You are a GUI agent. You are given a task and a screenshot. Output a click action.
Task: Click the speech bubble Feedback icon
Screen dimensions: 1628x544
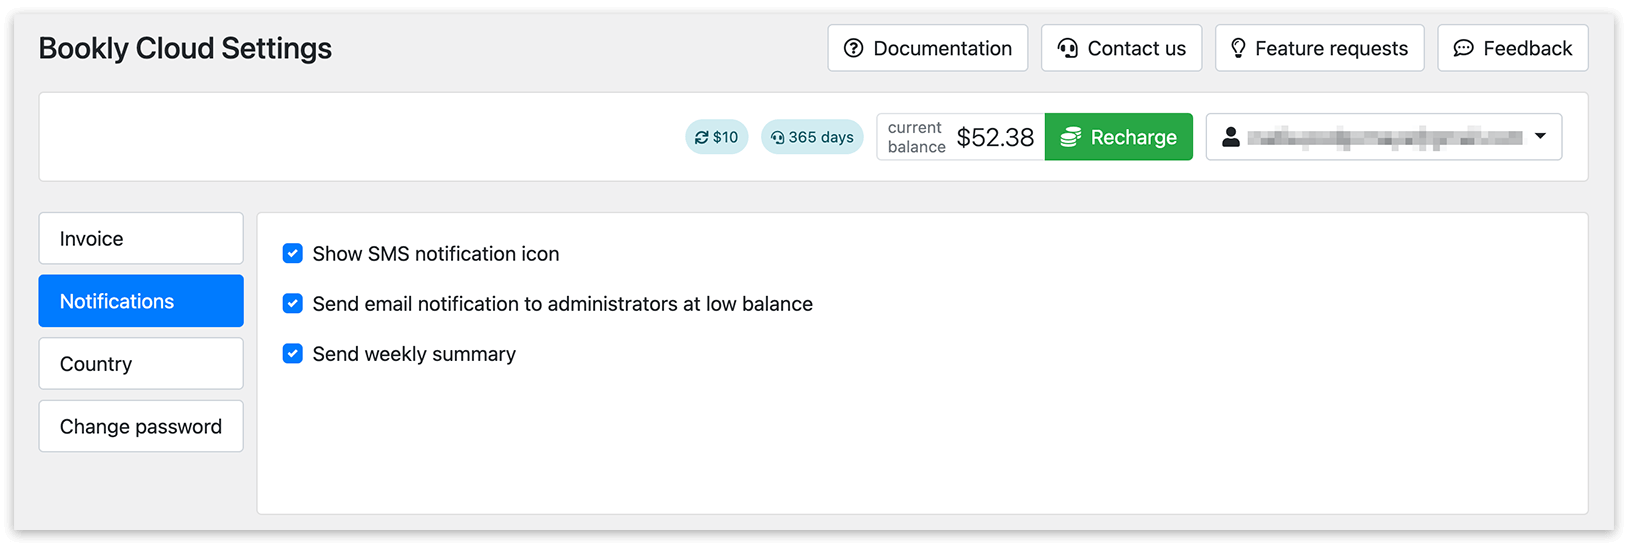(1463, 48)
